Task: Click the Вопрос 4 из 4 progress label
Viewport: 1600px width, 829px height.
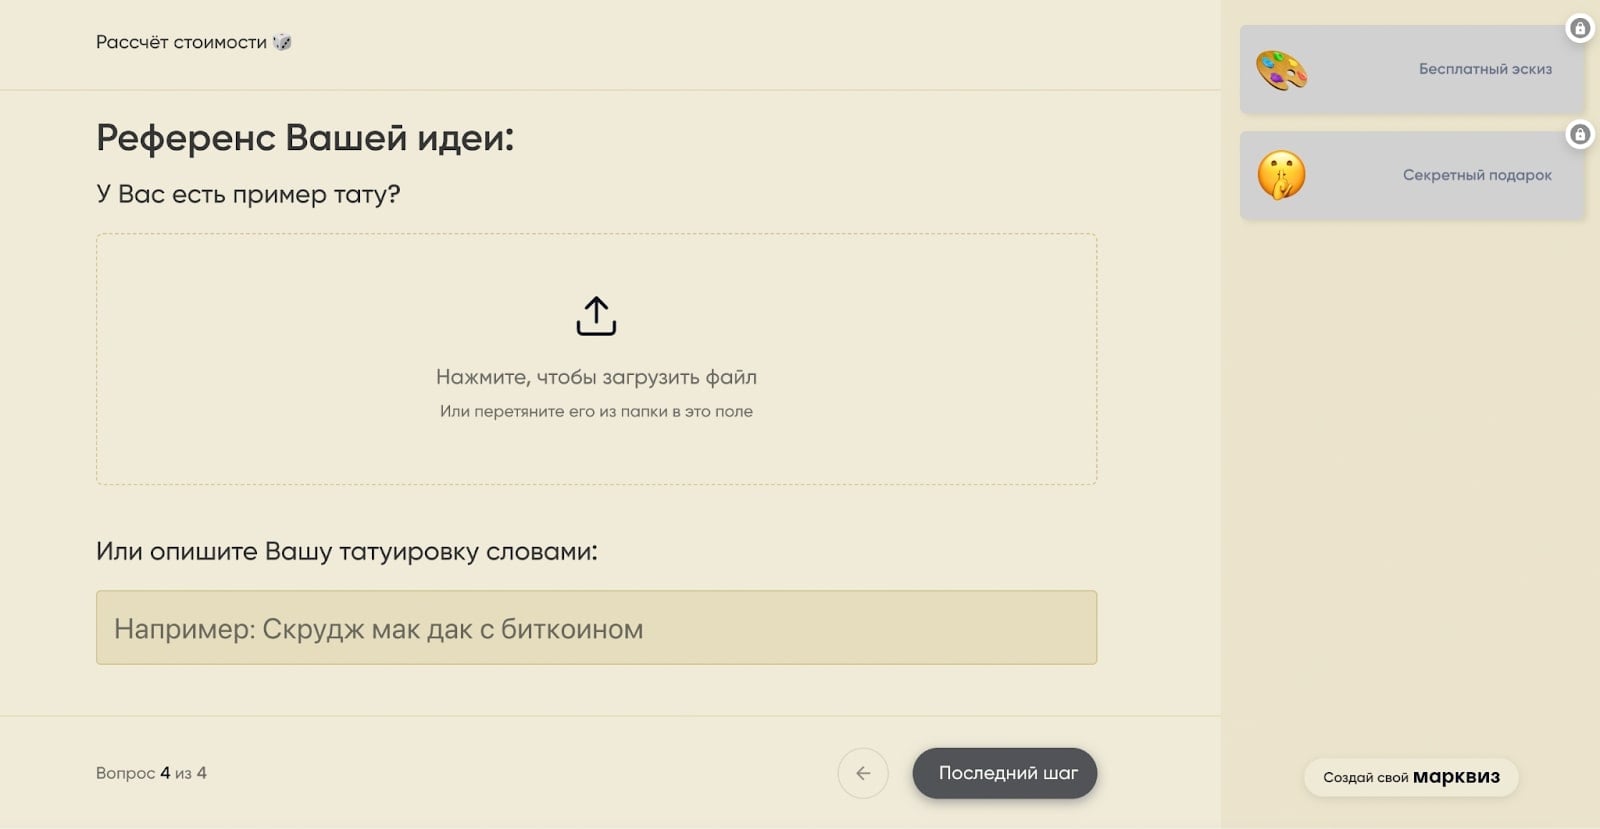Action: coord(150,772)
